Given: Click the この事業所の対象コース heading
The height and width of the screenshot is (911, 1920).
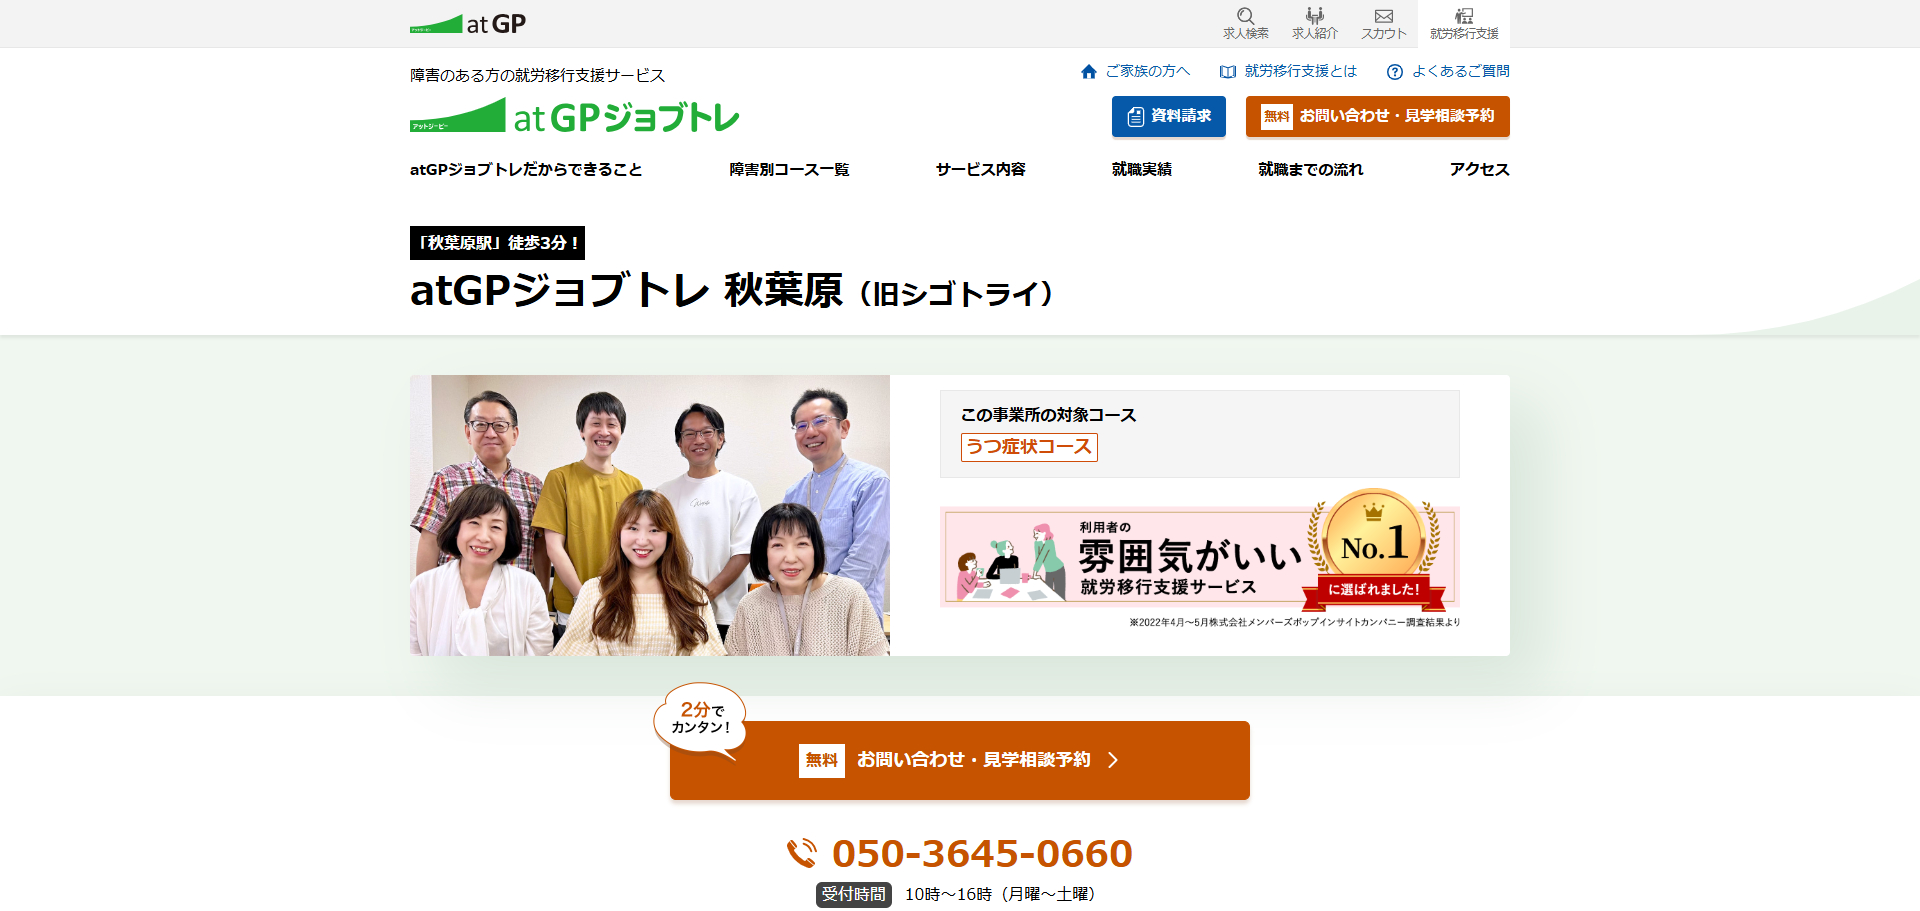Looking at the screenshot, I should (1048, 415).
